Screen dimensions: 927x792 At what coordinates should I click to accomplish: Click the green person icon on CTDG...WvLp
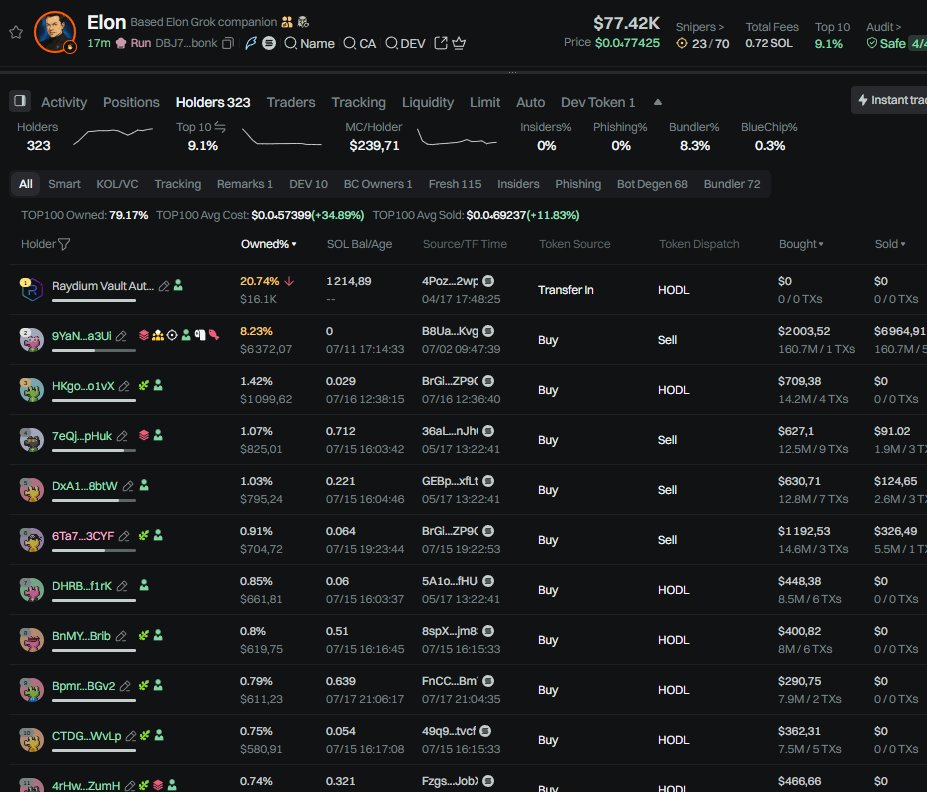point(158,735)
